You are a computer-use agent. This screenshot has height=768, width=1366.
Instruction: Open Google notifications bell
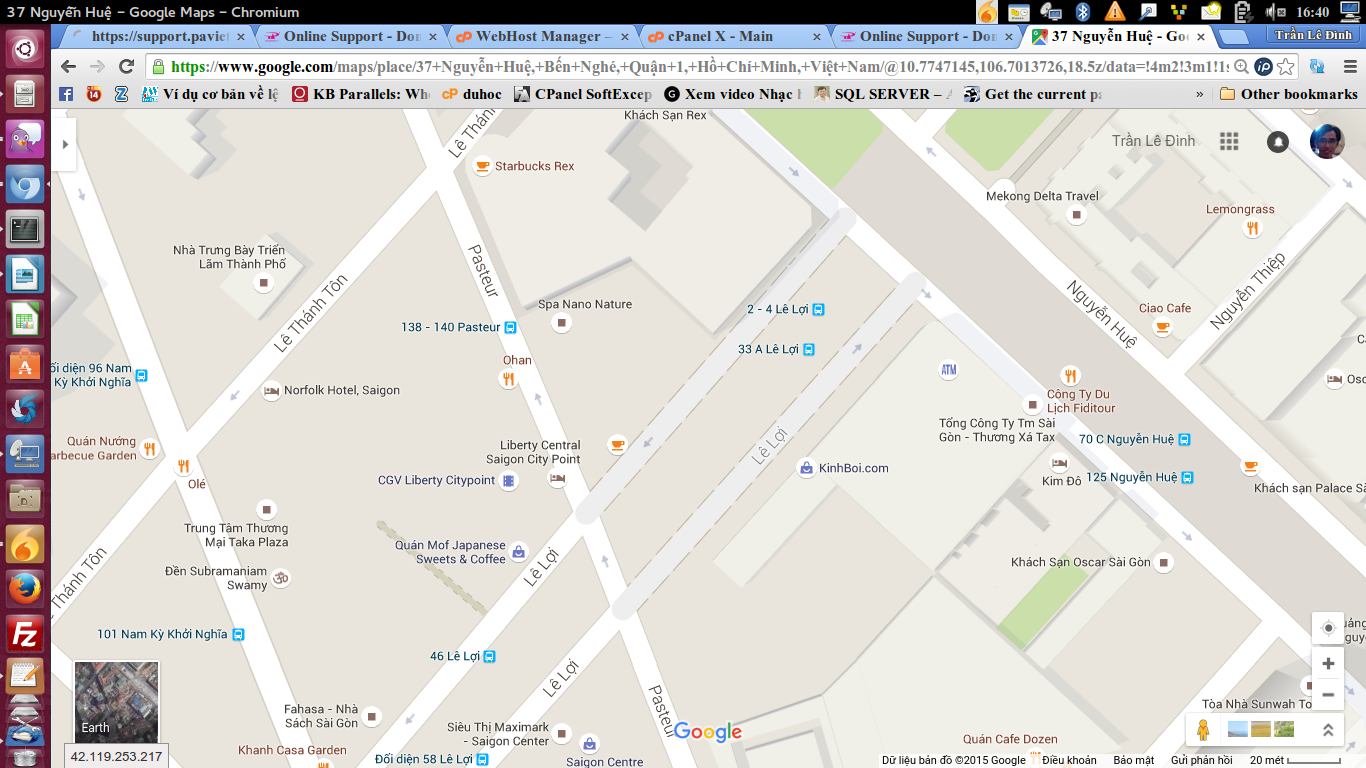[1278, 142]
